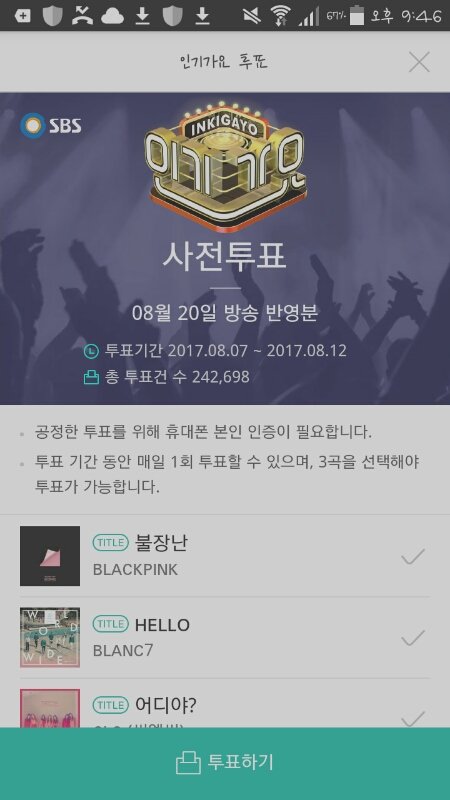Tap the SBS logo
Image resolution: width=450 pixels, height=800 pixels.
[x=51, y=126]
